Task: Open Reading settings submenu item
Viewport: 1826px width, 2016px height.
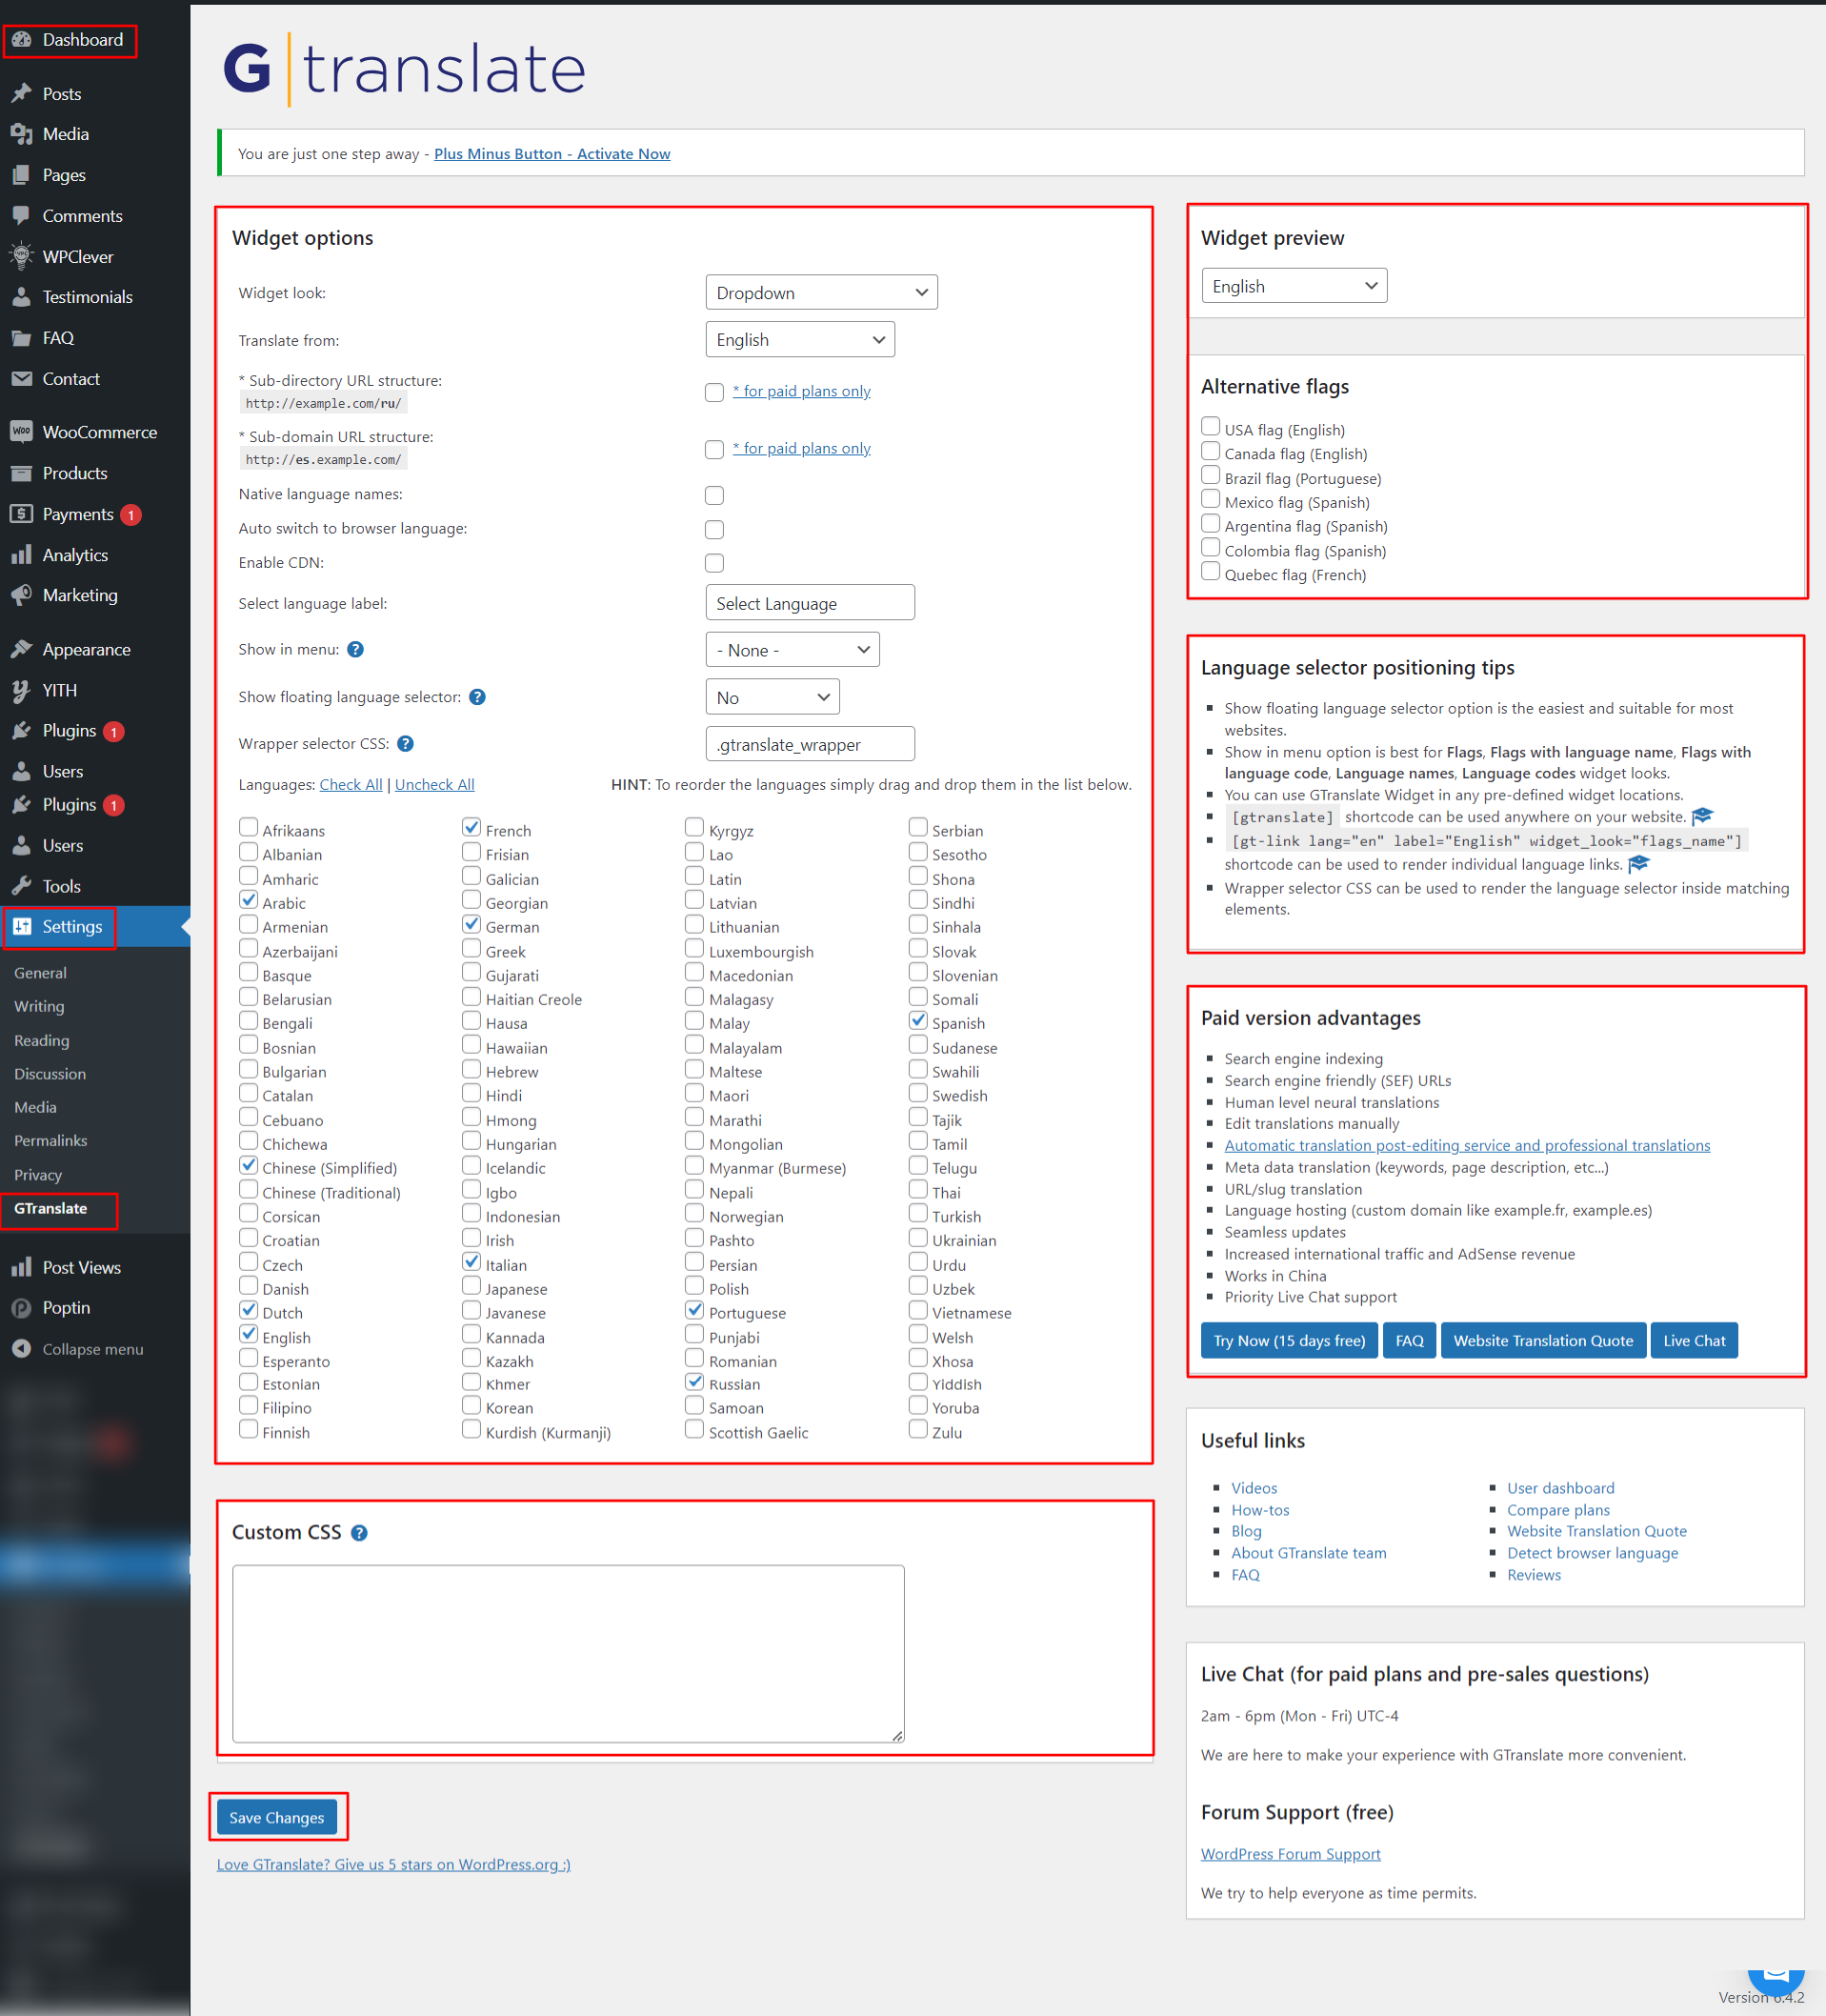Action: coord(42,1040)
